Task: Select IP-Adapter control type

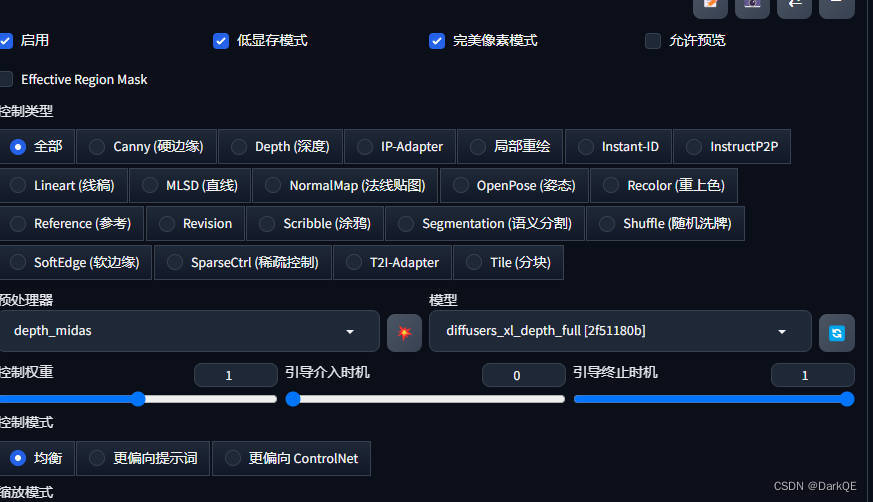Action: [x=400, y=146]
